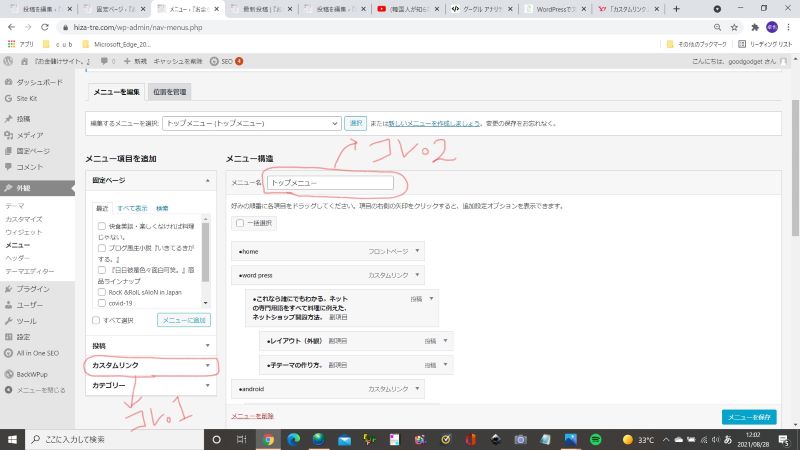This screenshot has width=800, height=450.
Task: Switch to the メニューを編集 tab
Action: pos(116,92)
